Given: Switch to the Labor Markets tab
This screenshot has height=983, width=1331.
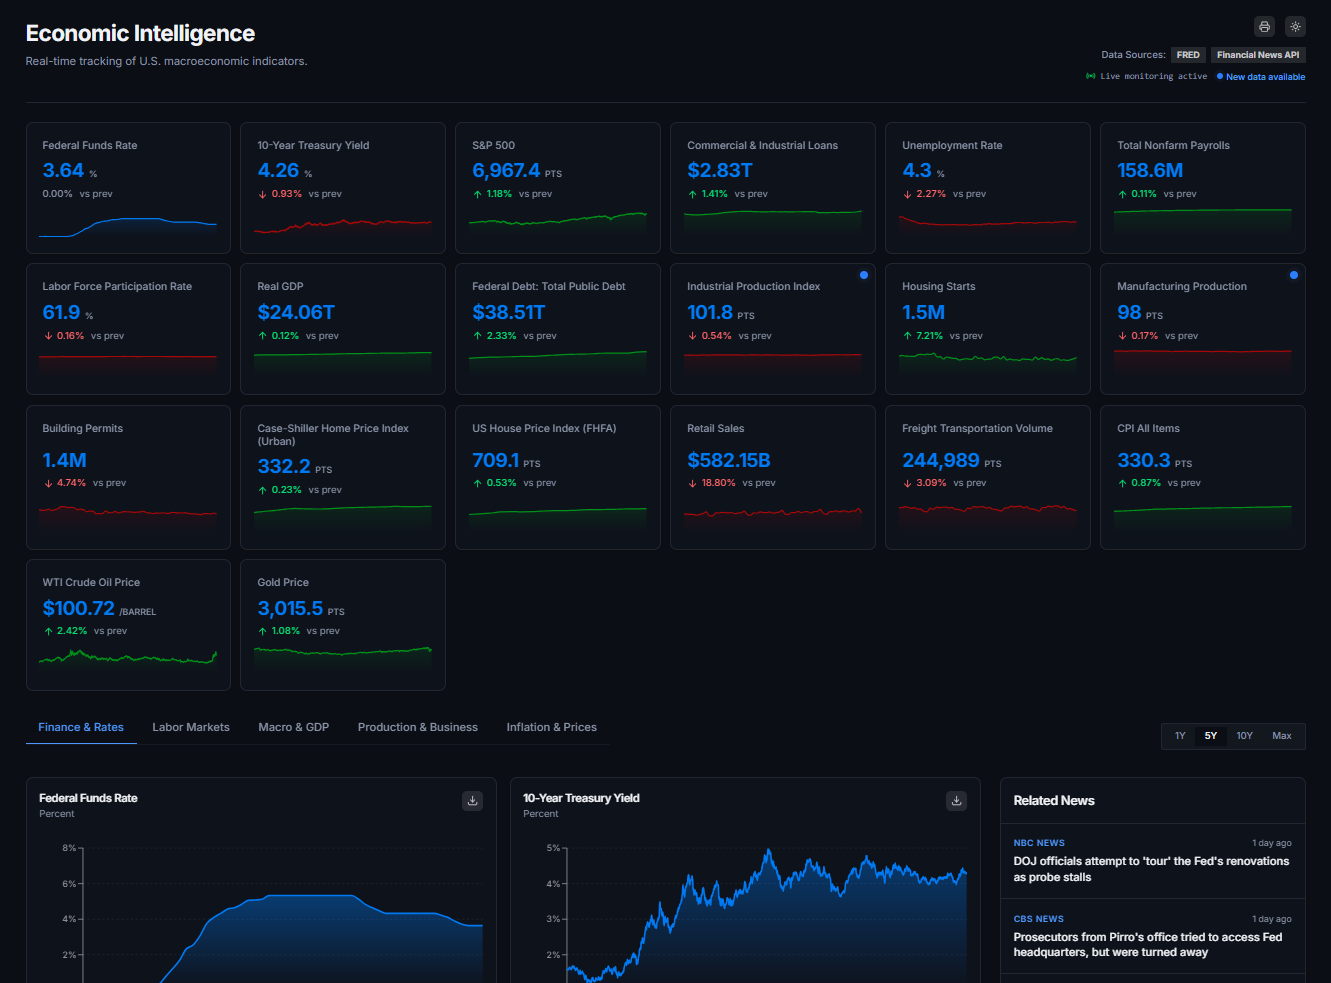Looking at the screenshot, I should [190, 727].
